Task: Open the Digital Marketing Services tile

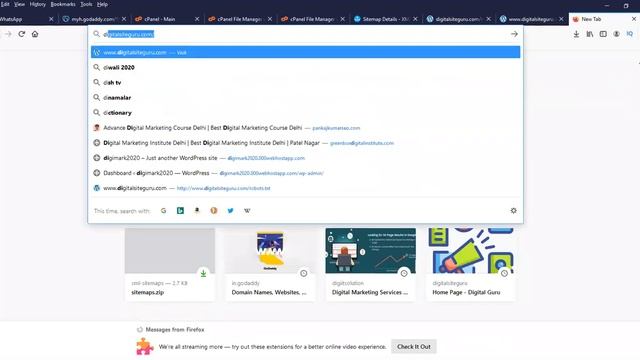Action: (x=371, y=264)
